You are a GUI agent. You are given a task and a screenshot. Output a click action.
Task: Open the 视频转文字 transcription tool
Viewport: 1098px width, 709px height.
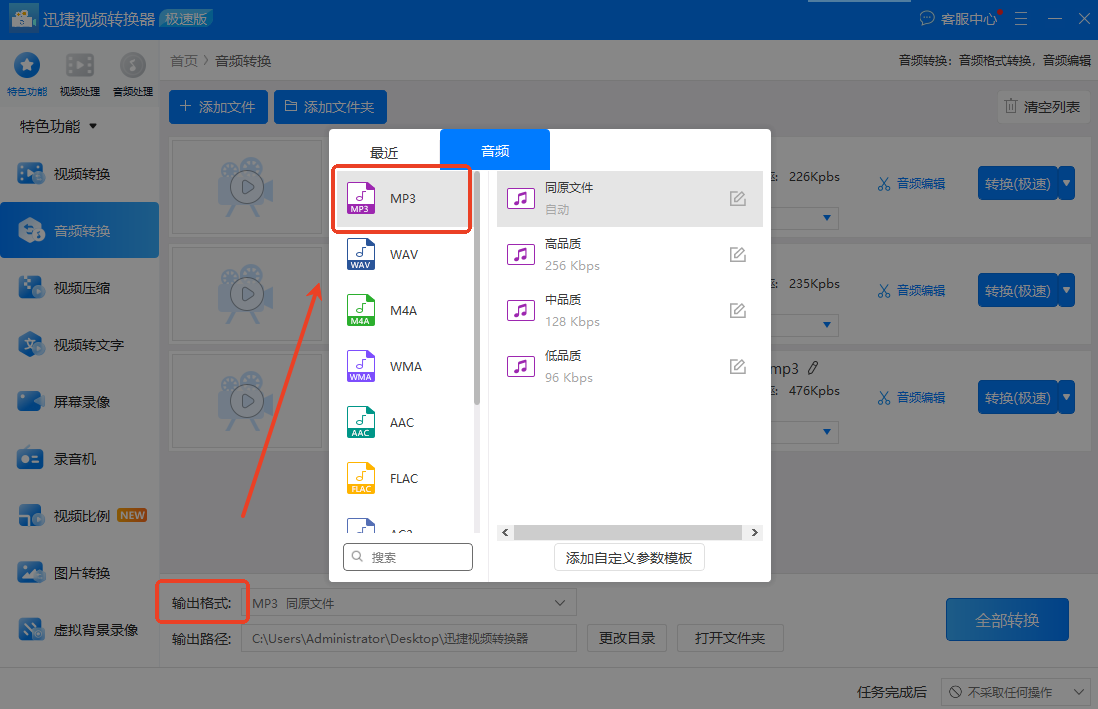pos(80,344)
